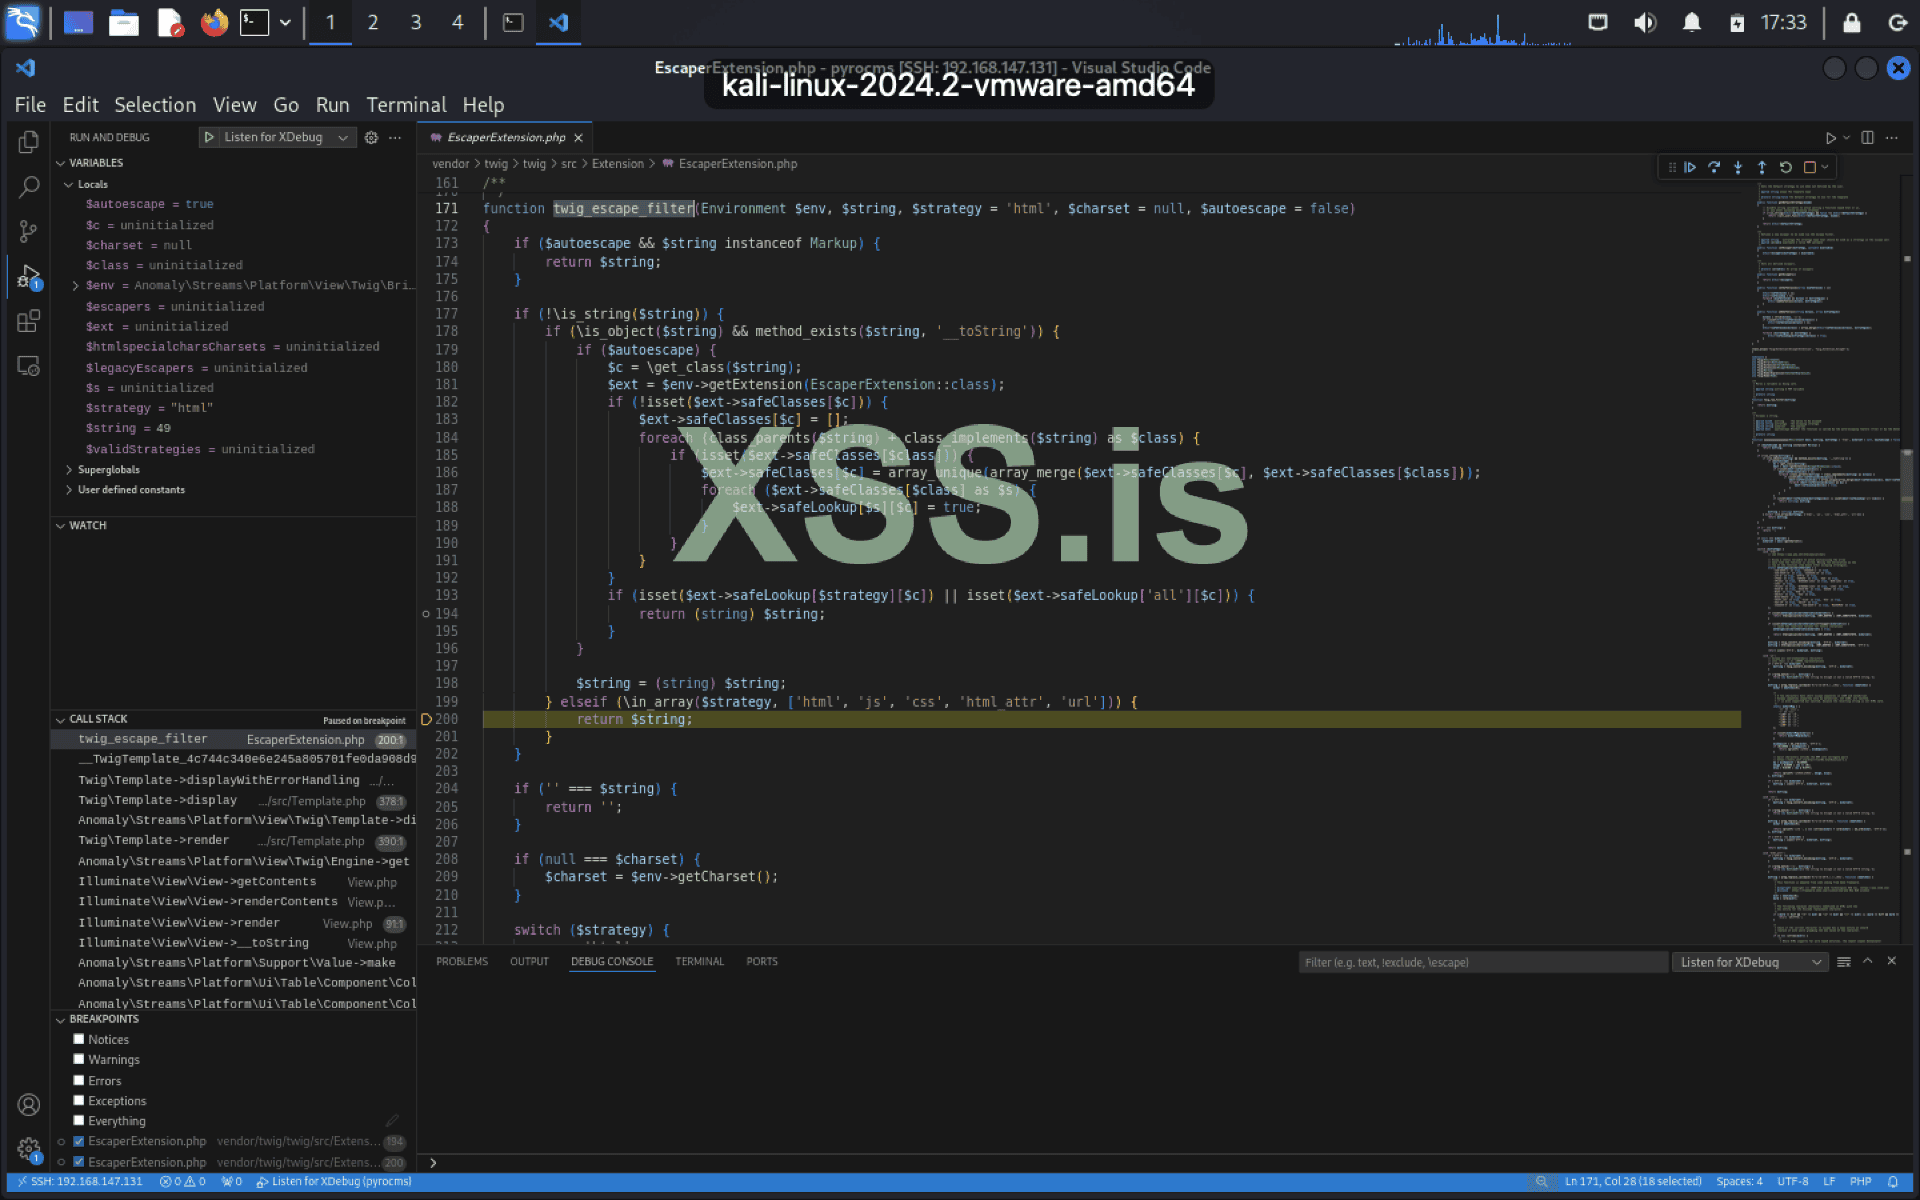
Task: Open the Remote Explorer icon
Action: (x=28, y=366)
